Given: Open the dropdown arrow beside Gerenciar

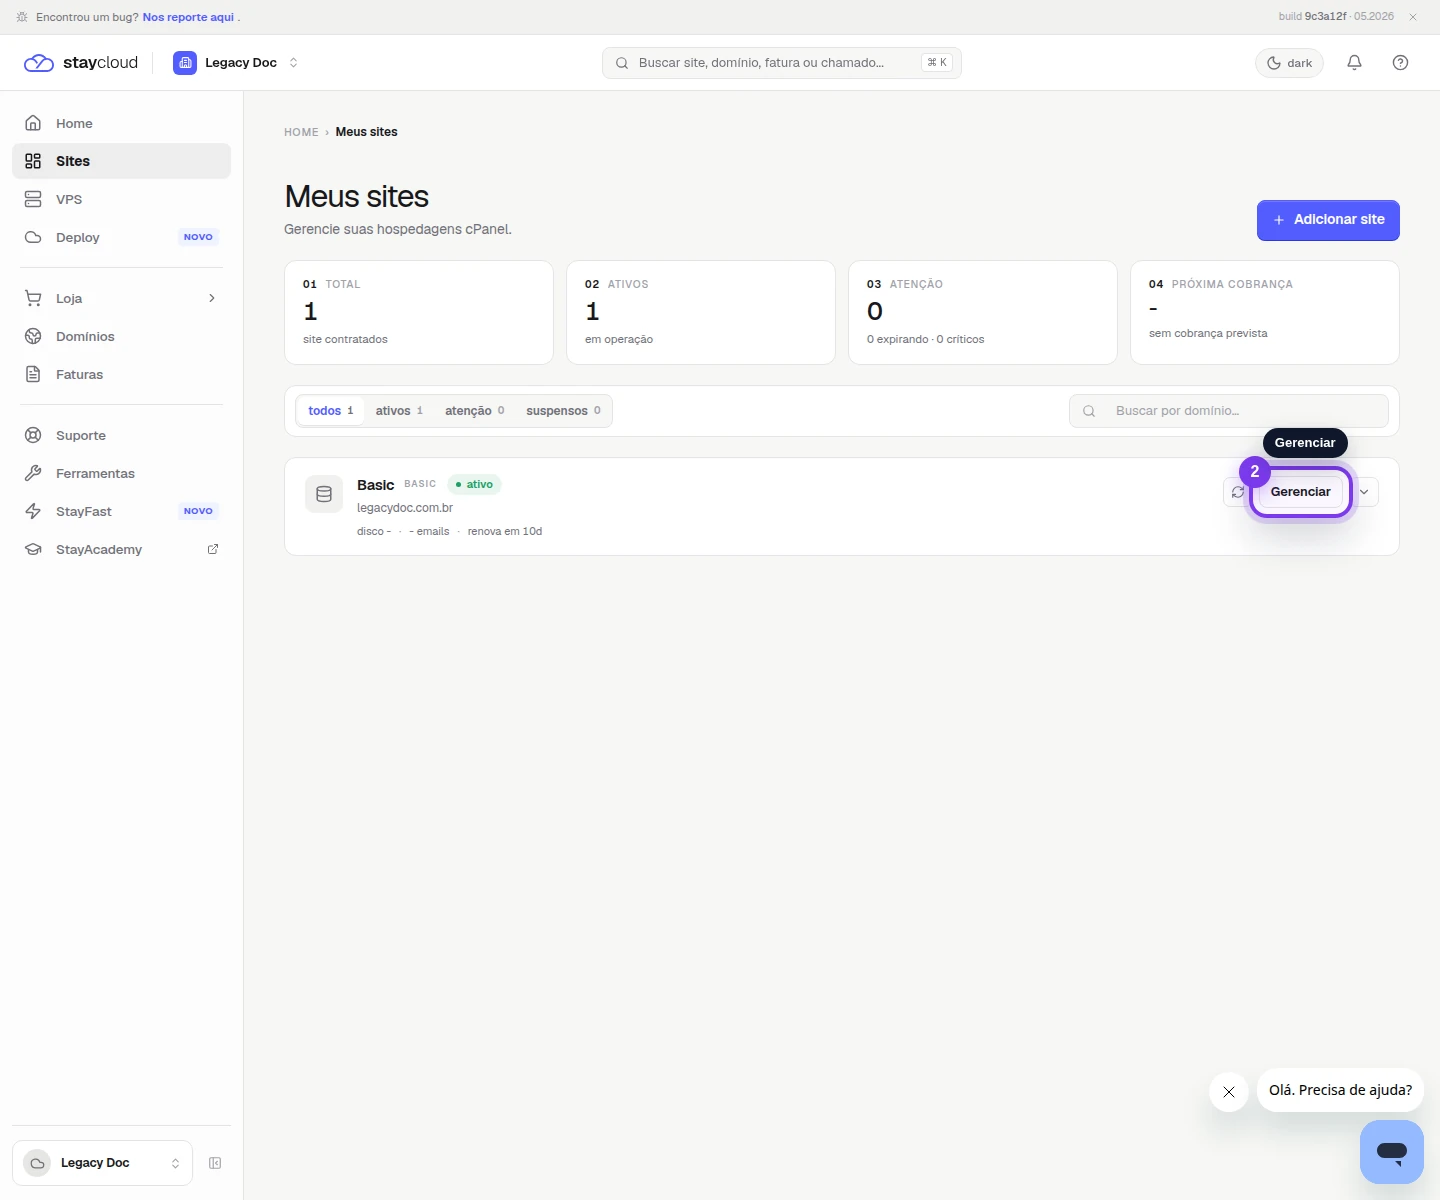Looking at the screenshot, I should (1364, 492).
